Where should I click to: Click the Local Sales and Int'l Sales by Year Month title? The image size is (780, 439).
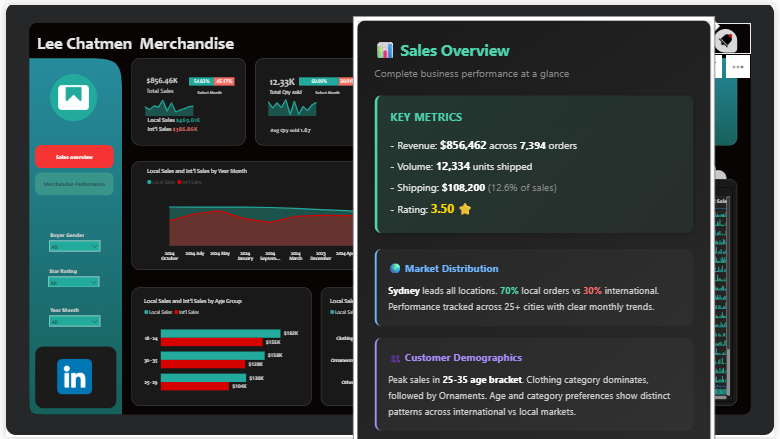[196, 171]
